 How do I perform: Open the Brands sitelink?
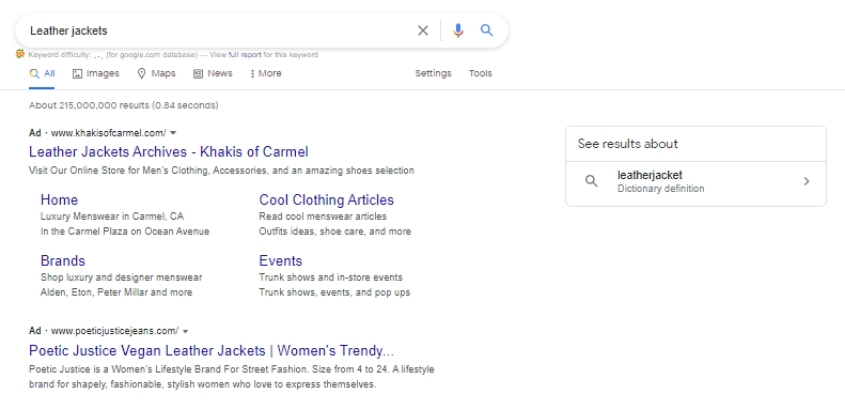point(63,261)
